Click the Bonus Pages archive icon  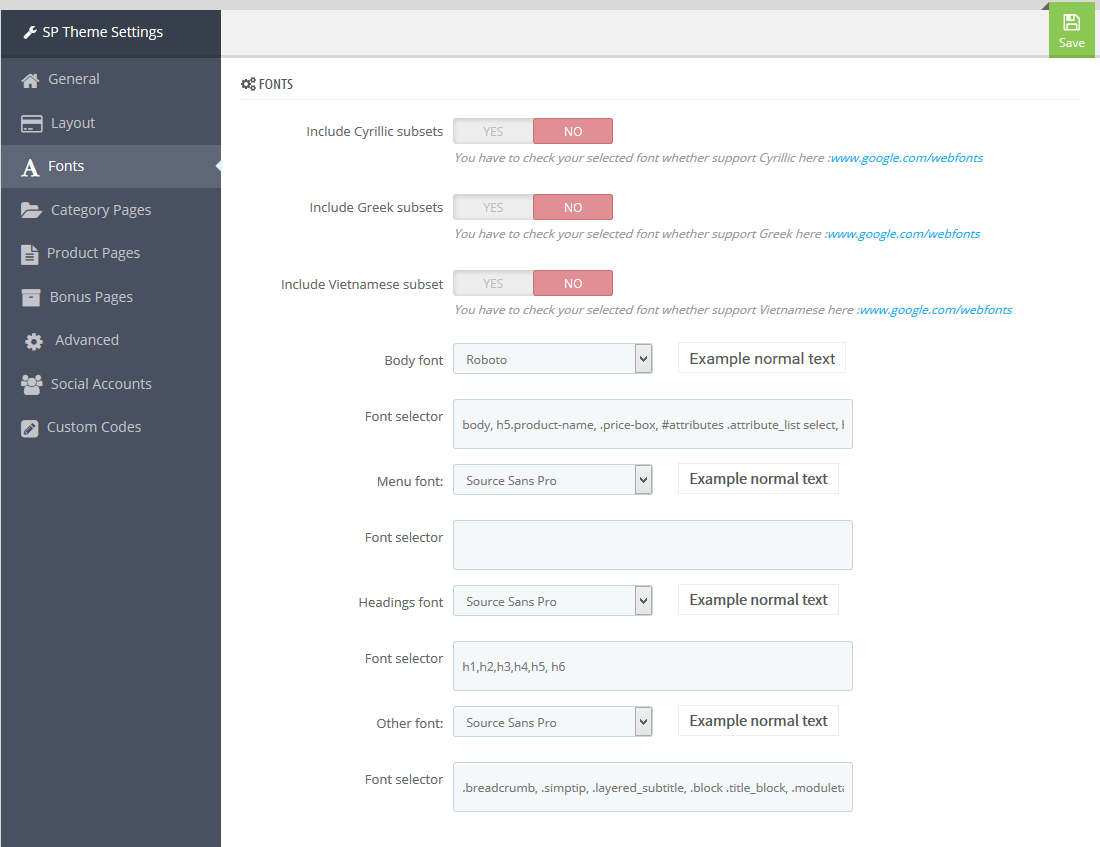point(32,297)
